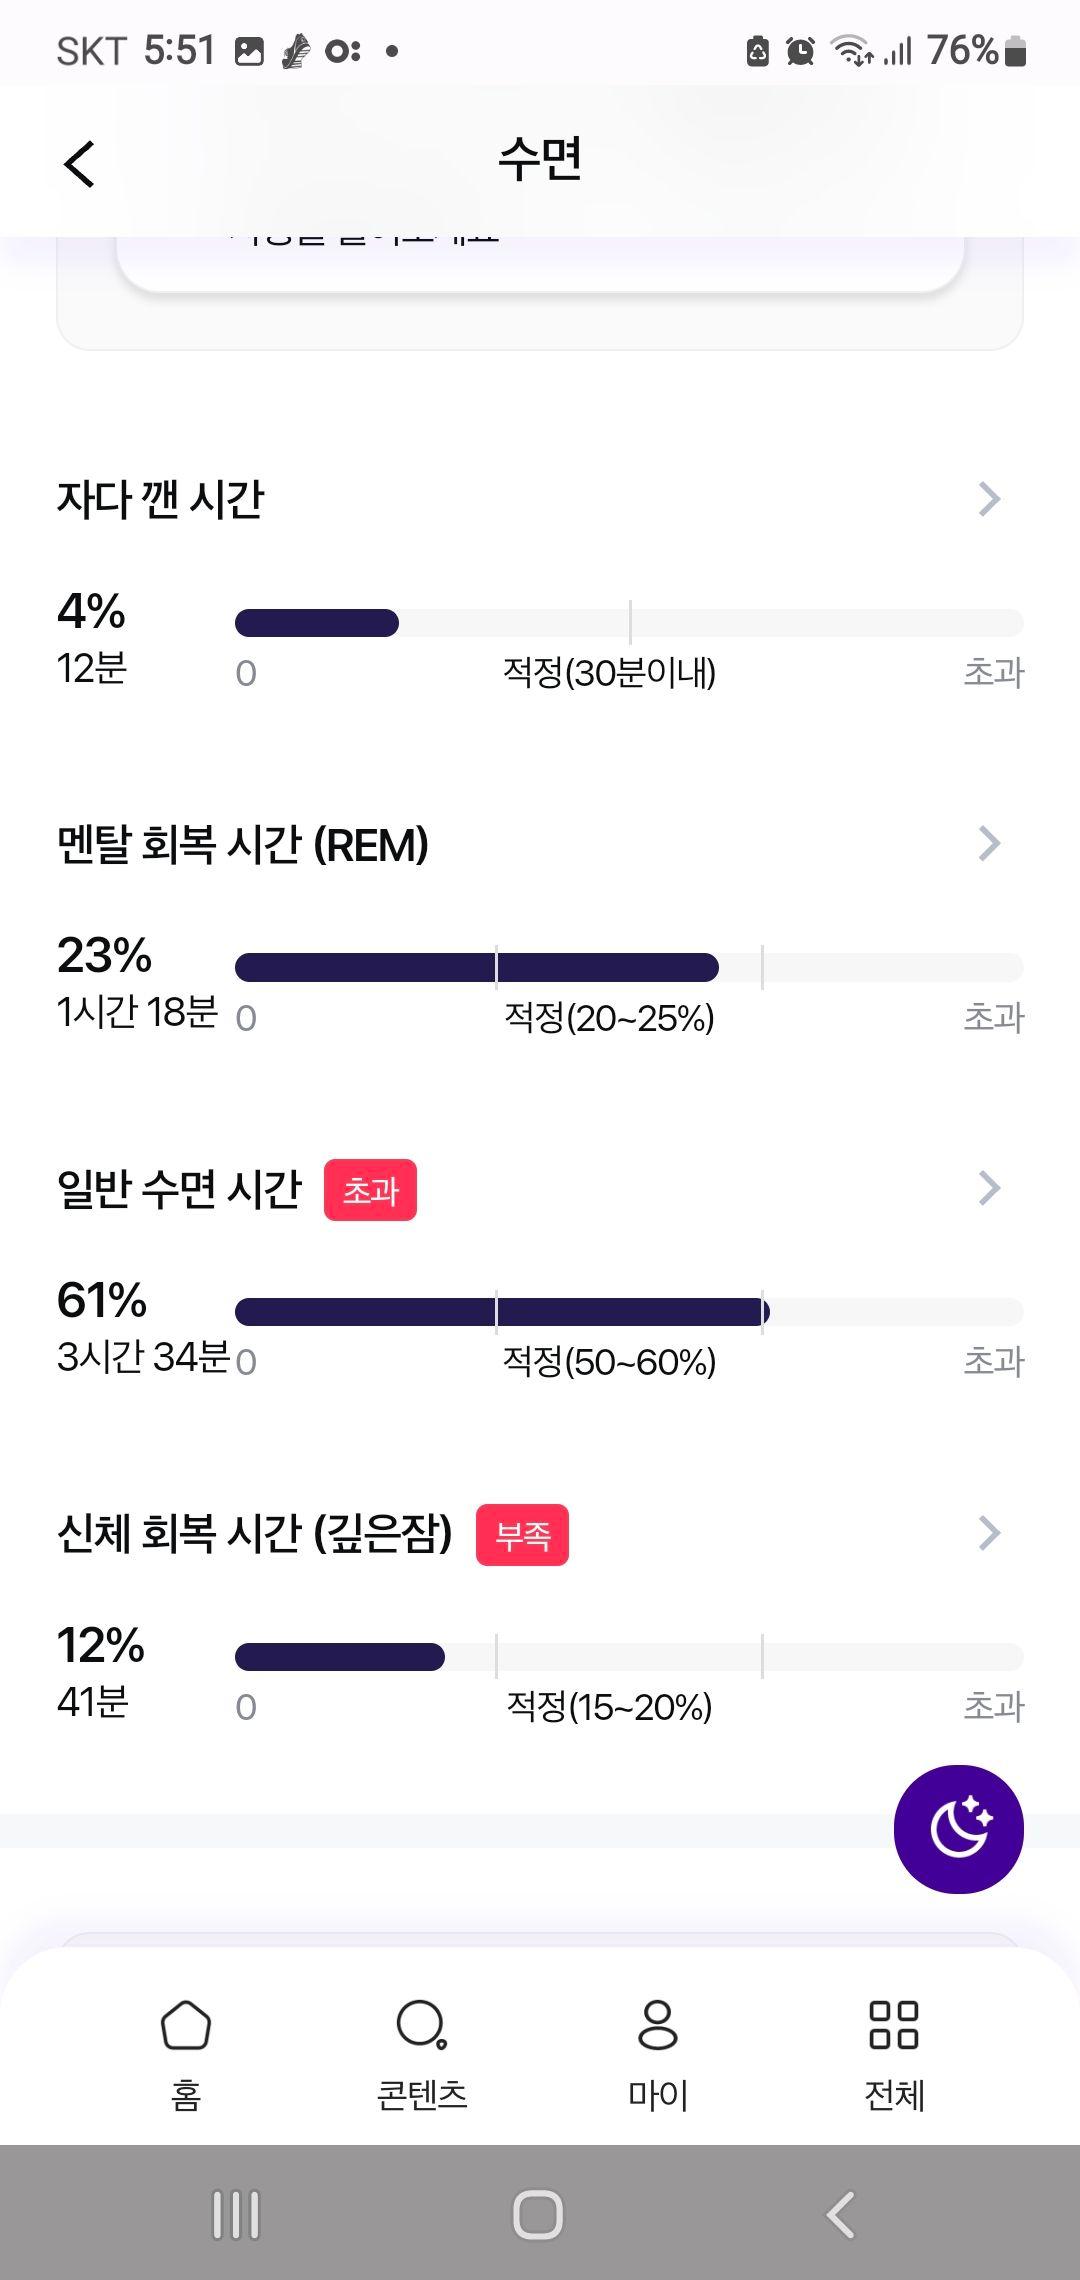The width and height of the screenshot is (1080, 2280).
Task: Tap the 자다 깬 시간 progress bar
Action: [628, 623]
